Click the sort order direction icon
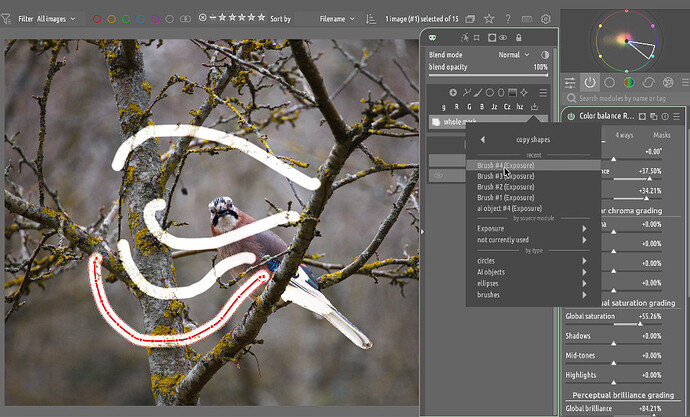 click(x=371, y=19)
